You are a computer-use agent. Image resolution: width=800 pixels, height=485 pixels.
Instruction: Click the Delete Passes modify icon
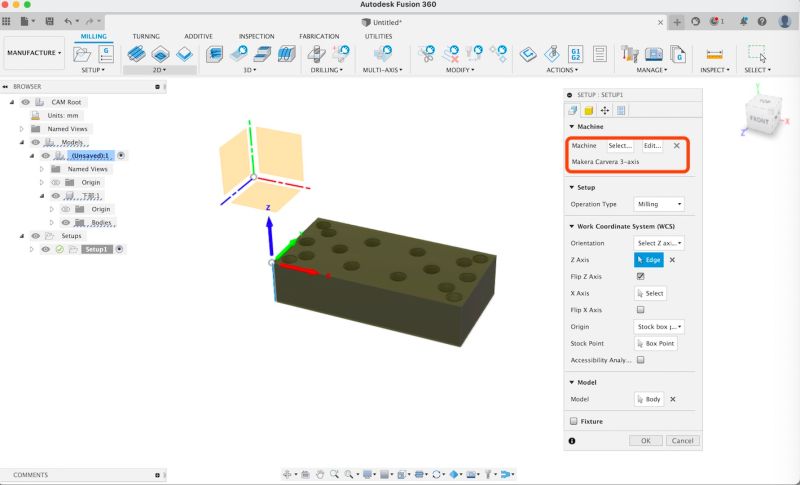click(451, 54)
